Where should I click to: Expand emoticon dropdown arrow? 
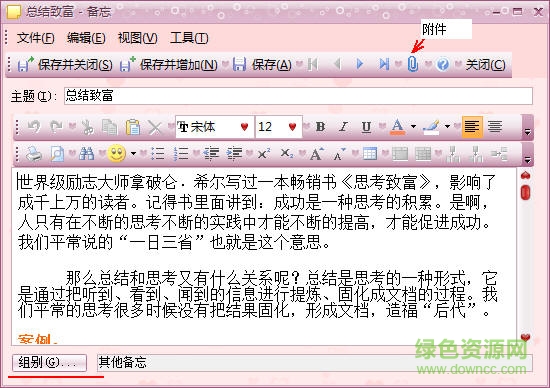pos(133,154)
